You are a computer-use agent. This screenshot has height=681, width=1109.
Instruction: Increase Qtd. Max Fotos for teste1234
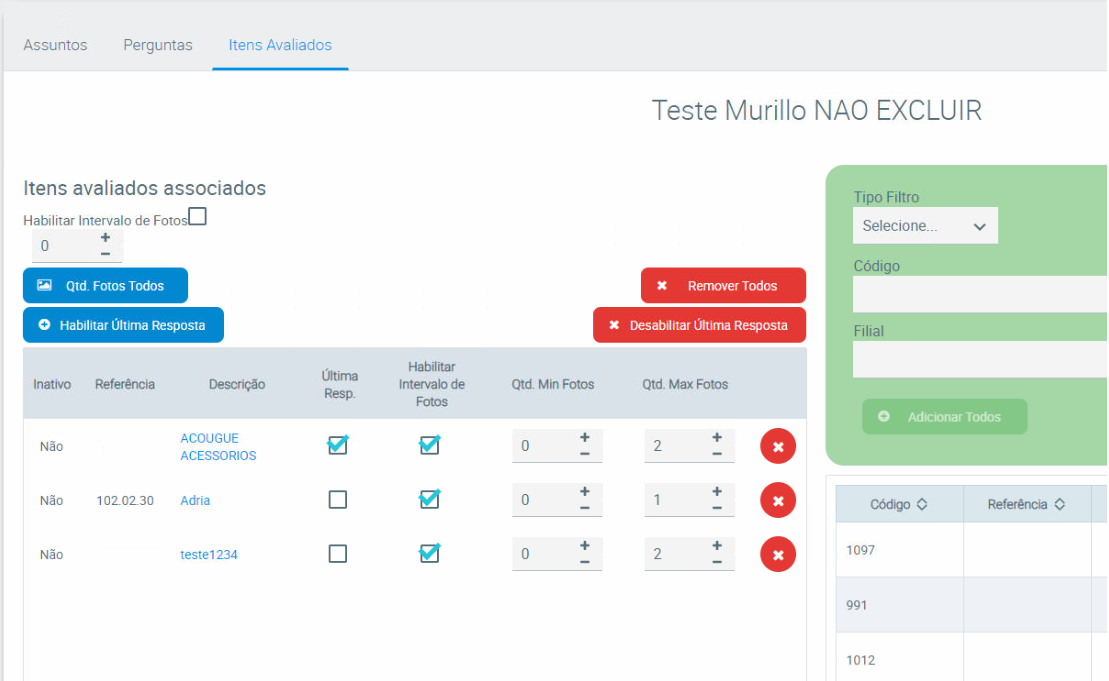[x=716, y=546]
